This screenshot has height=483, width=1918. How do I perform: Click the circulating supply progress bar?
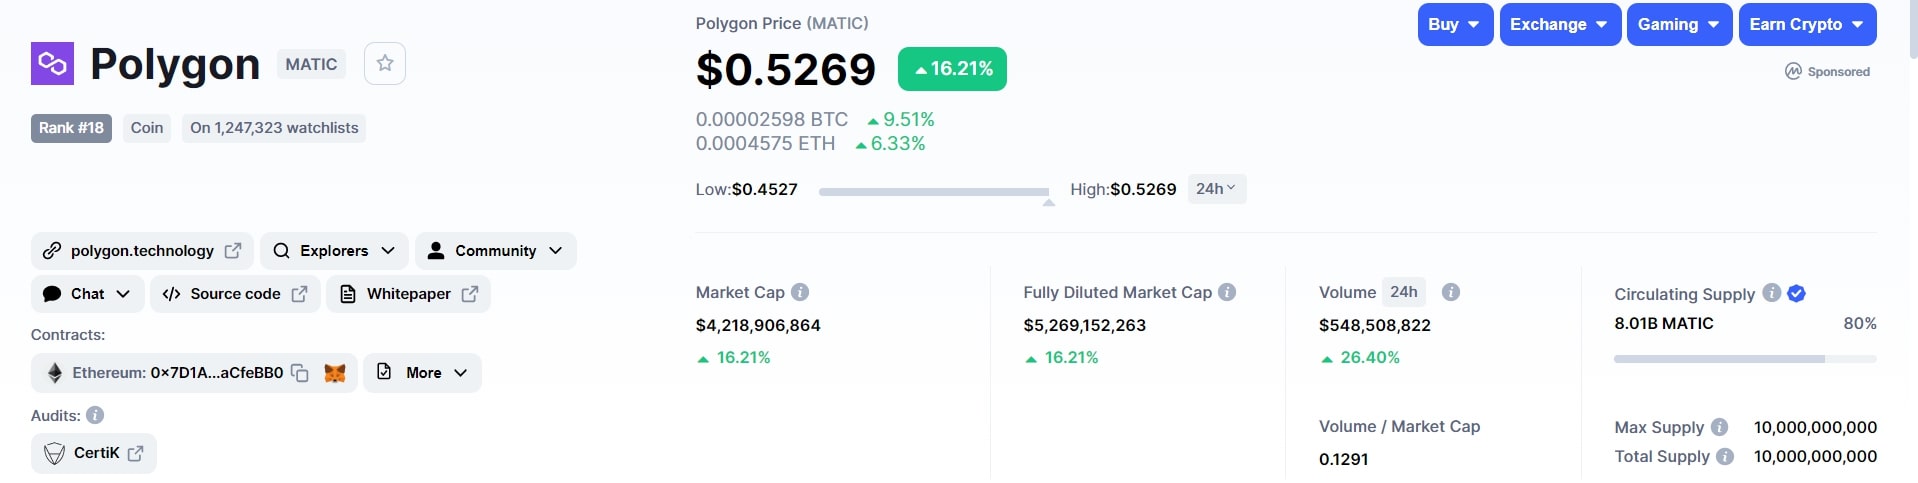pyautogui.click(x=1745, y=358)
